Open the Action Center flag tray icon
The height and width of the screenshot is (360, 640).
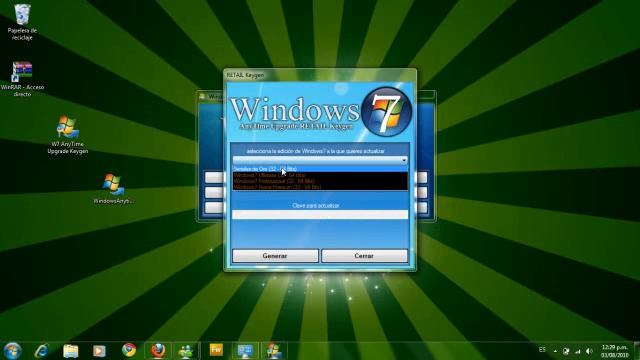pyautogui.click(x=566, y=351)
